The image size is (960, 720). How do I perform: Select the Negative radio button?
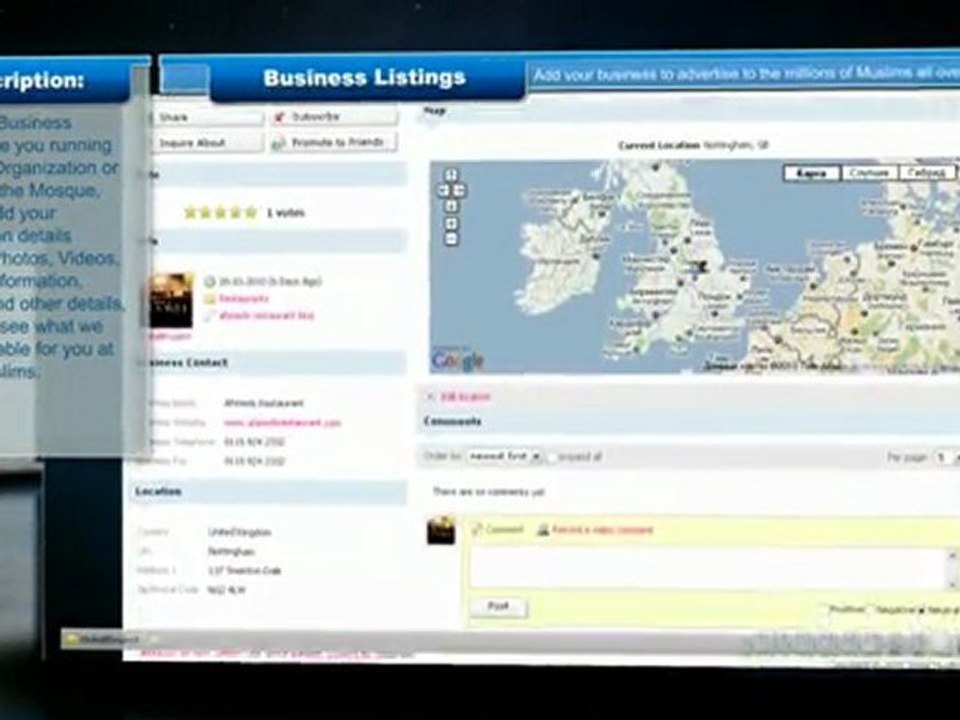871,610
